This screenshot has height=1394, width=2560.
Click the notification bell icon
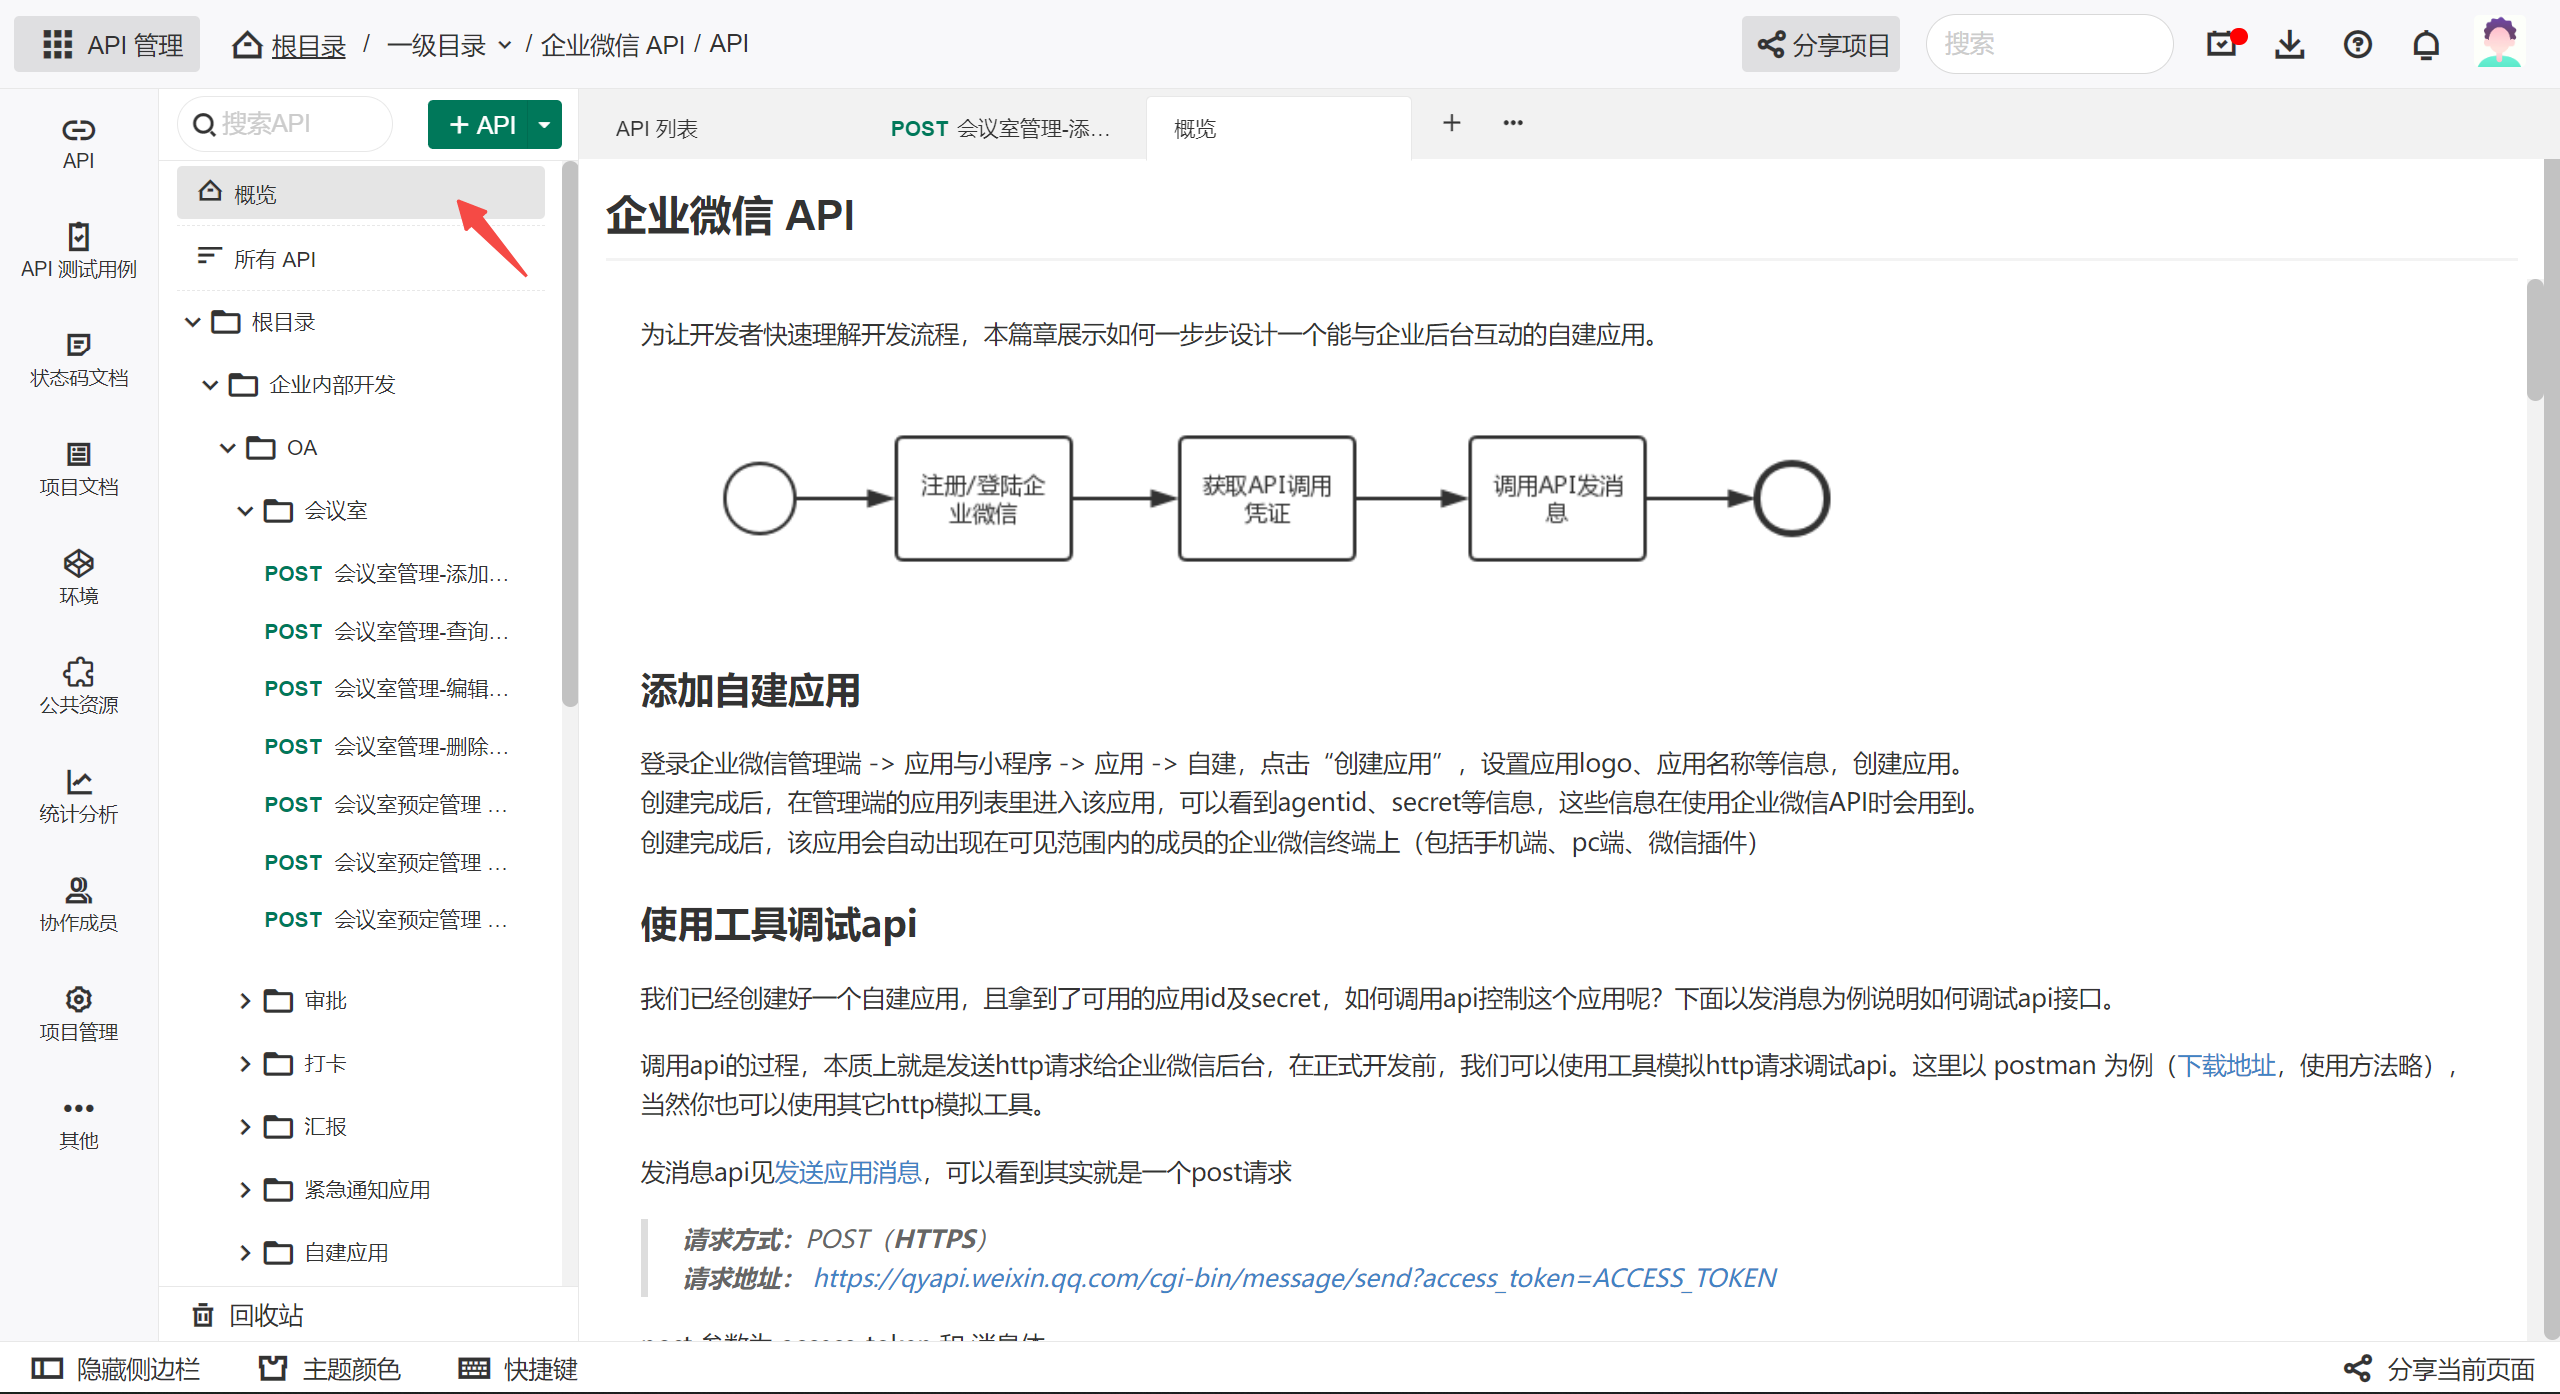pos(2426,45)
